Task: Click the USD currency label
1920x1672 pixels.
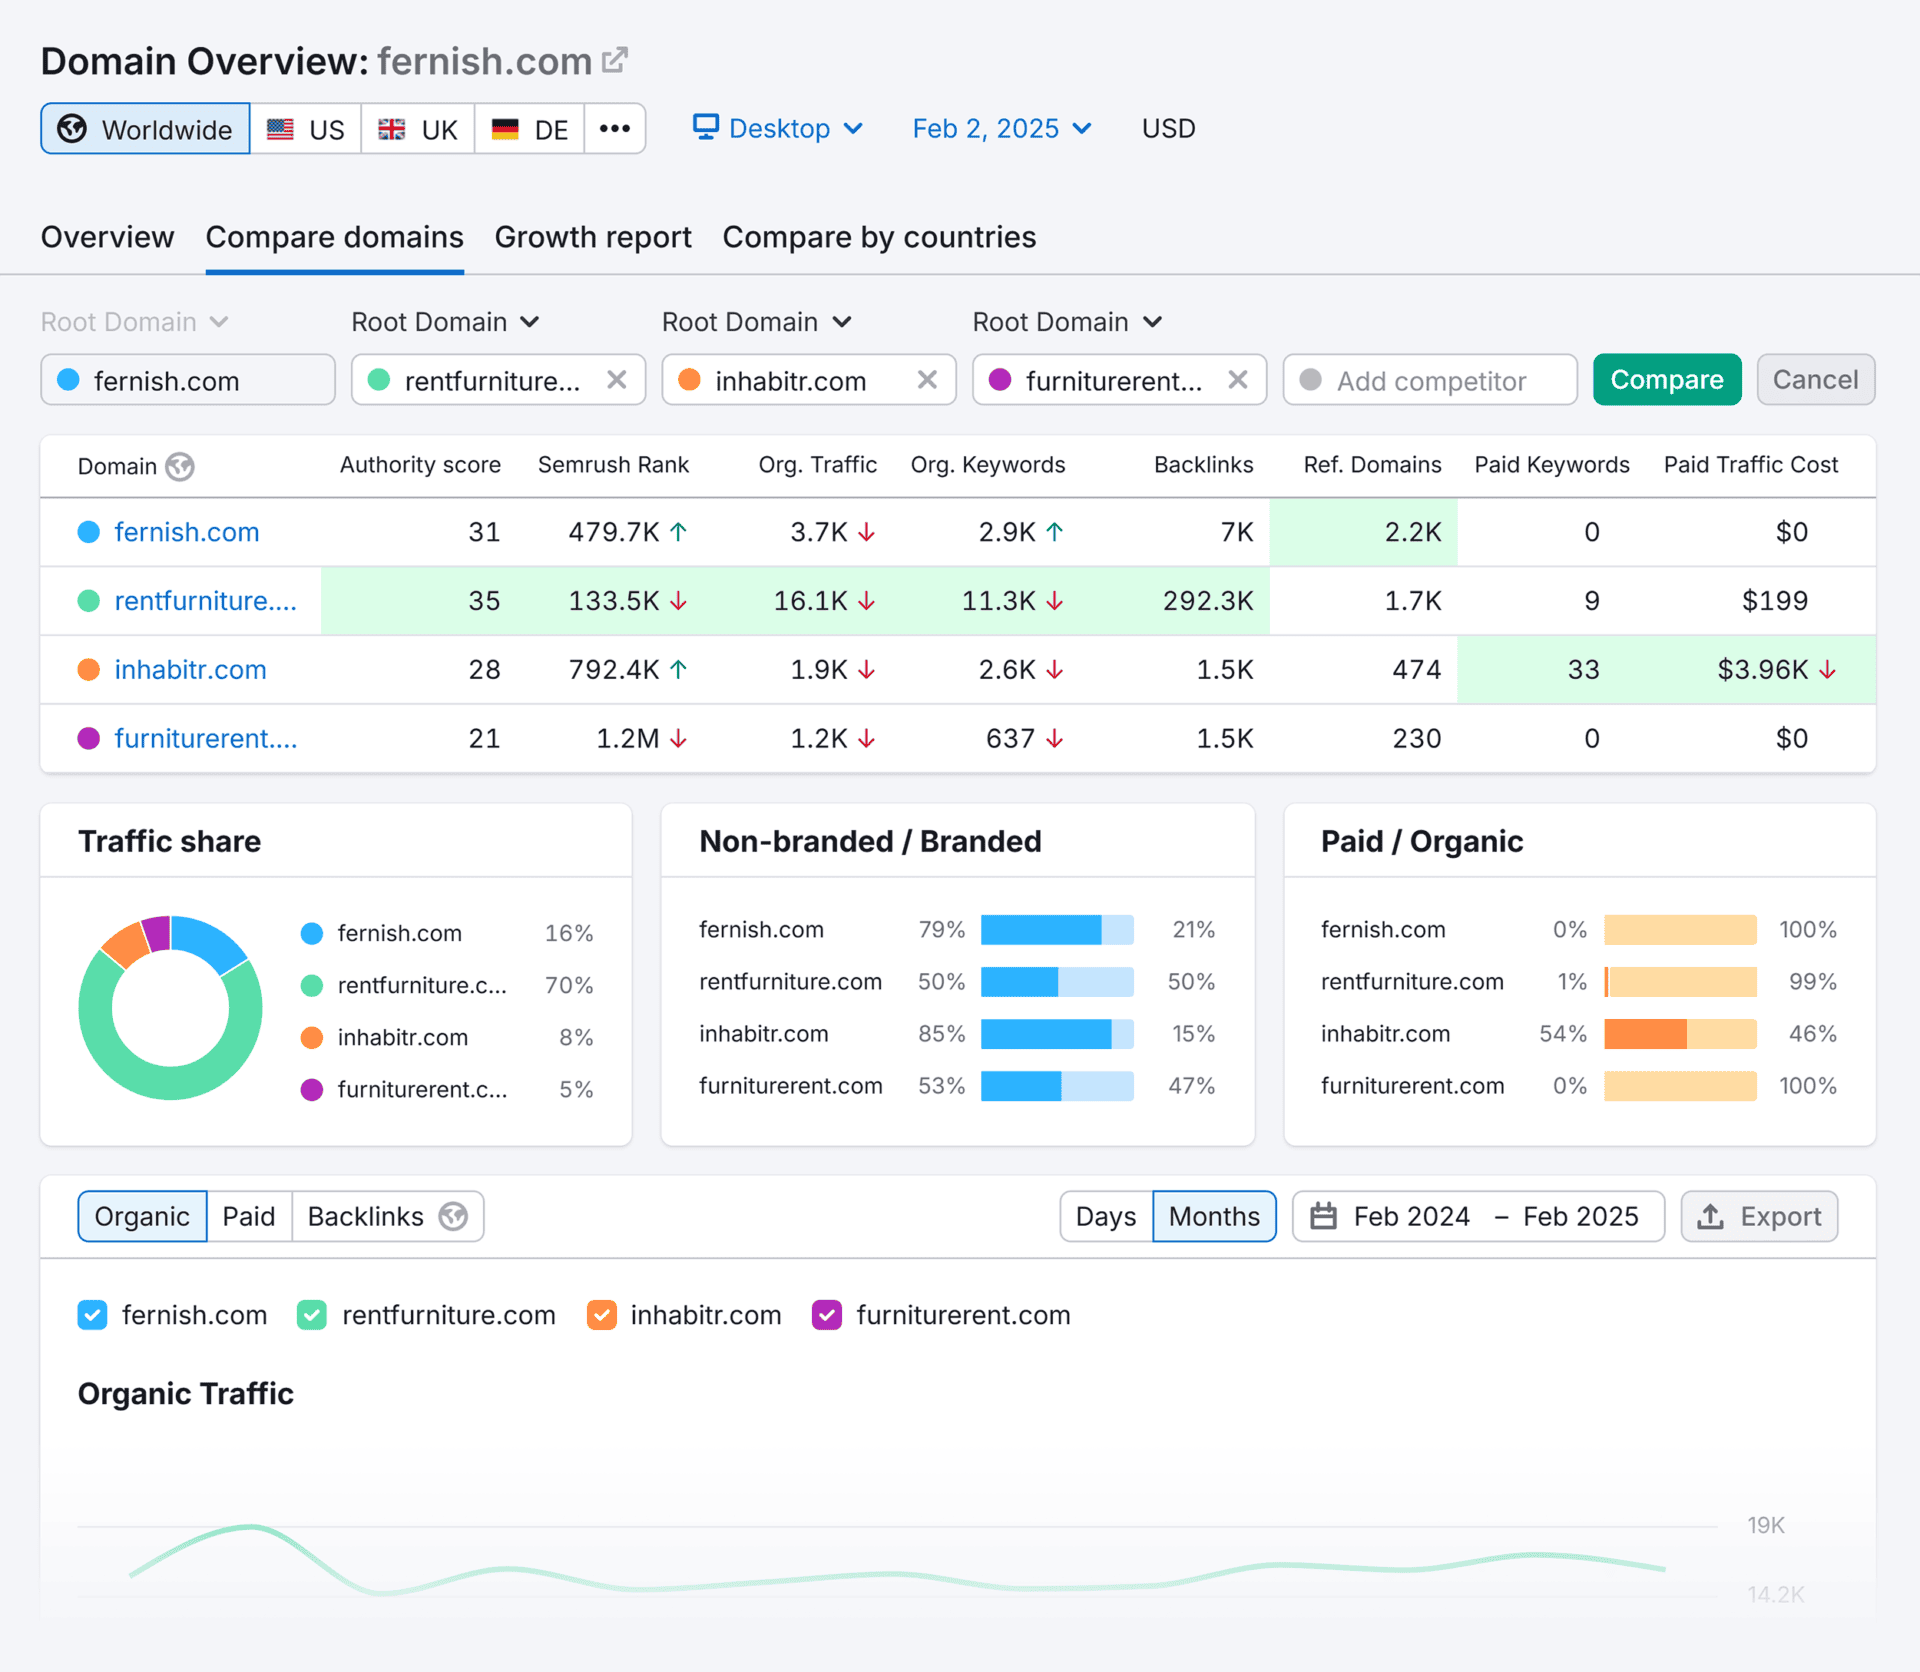Action: coord(1168,128)
